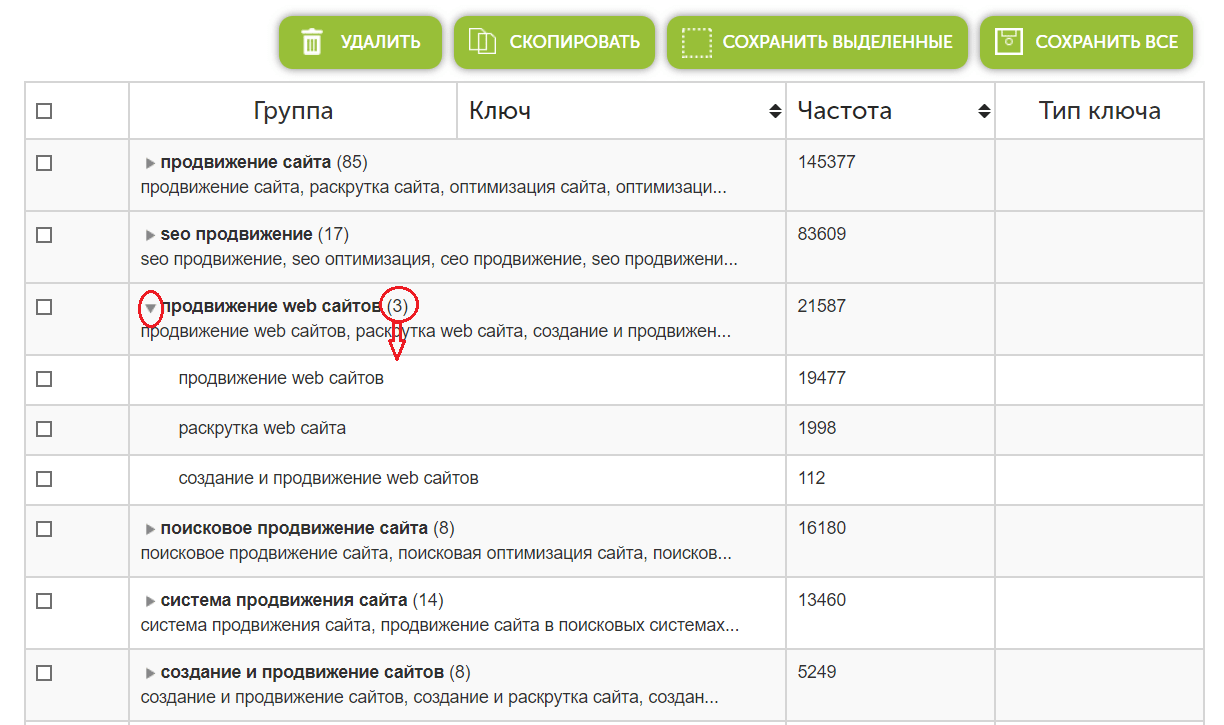Image resolution: width=1224 pixels, height=725 pixels.
Task: Collapse the продвижение web сайтов (3) group
Action: point(150,308)
